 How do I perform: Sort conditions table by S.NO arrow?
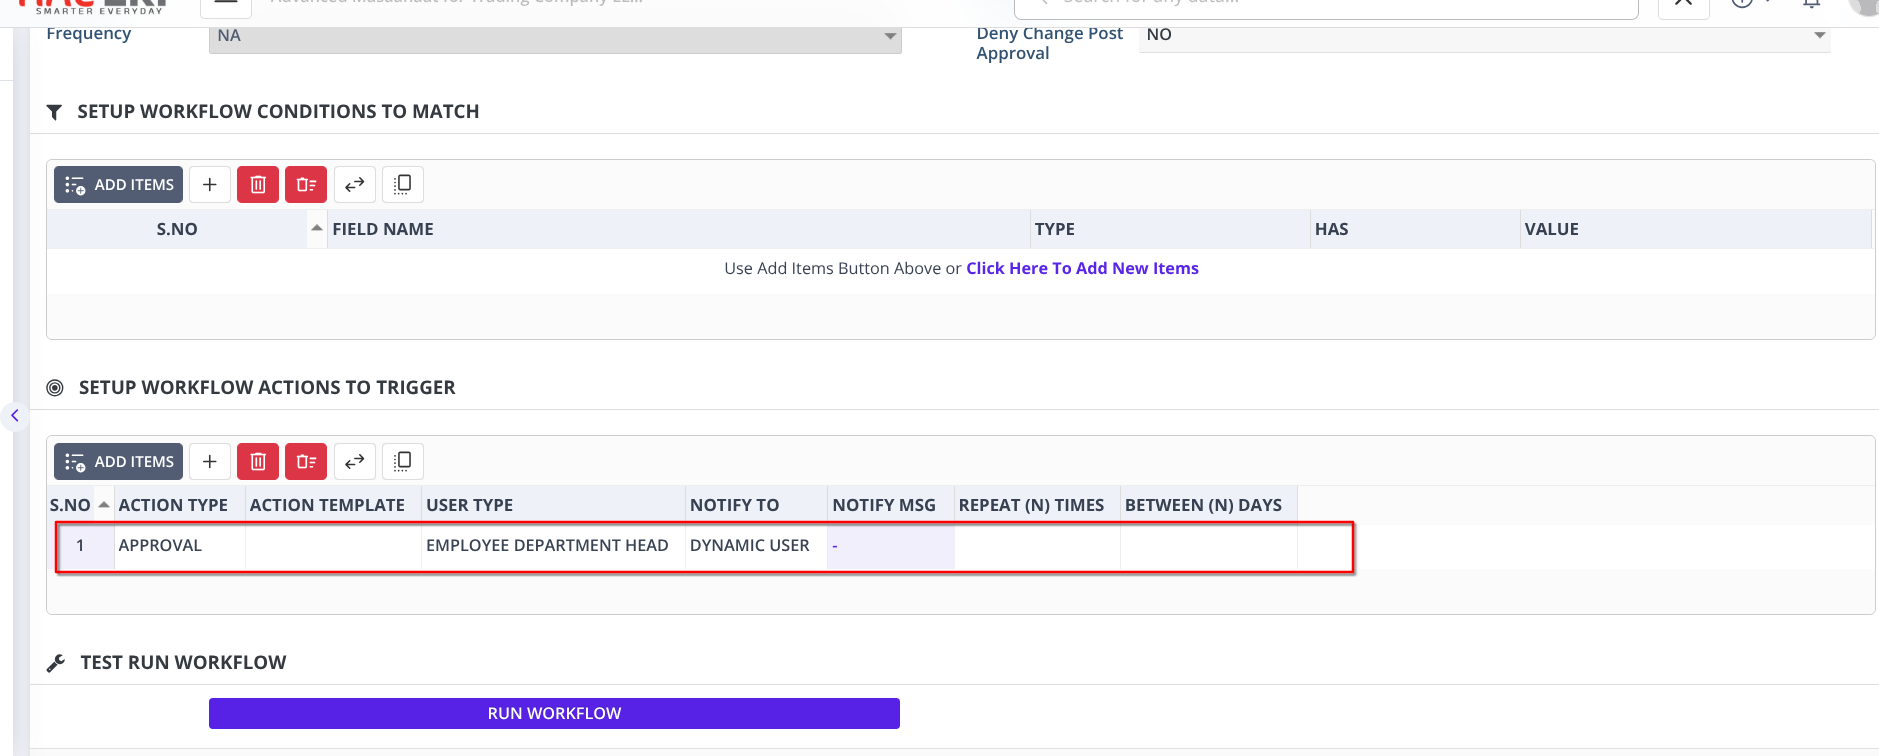point(316,229)
